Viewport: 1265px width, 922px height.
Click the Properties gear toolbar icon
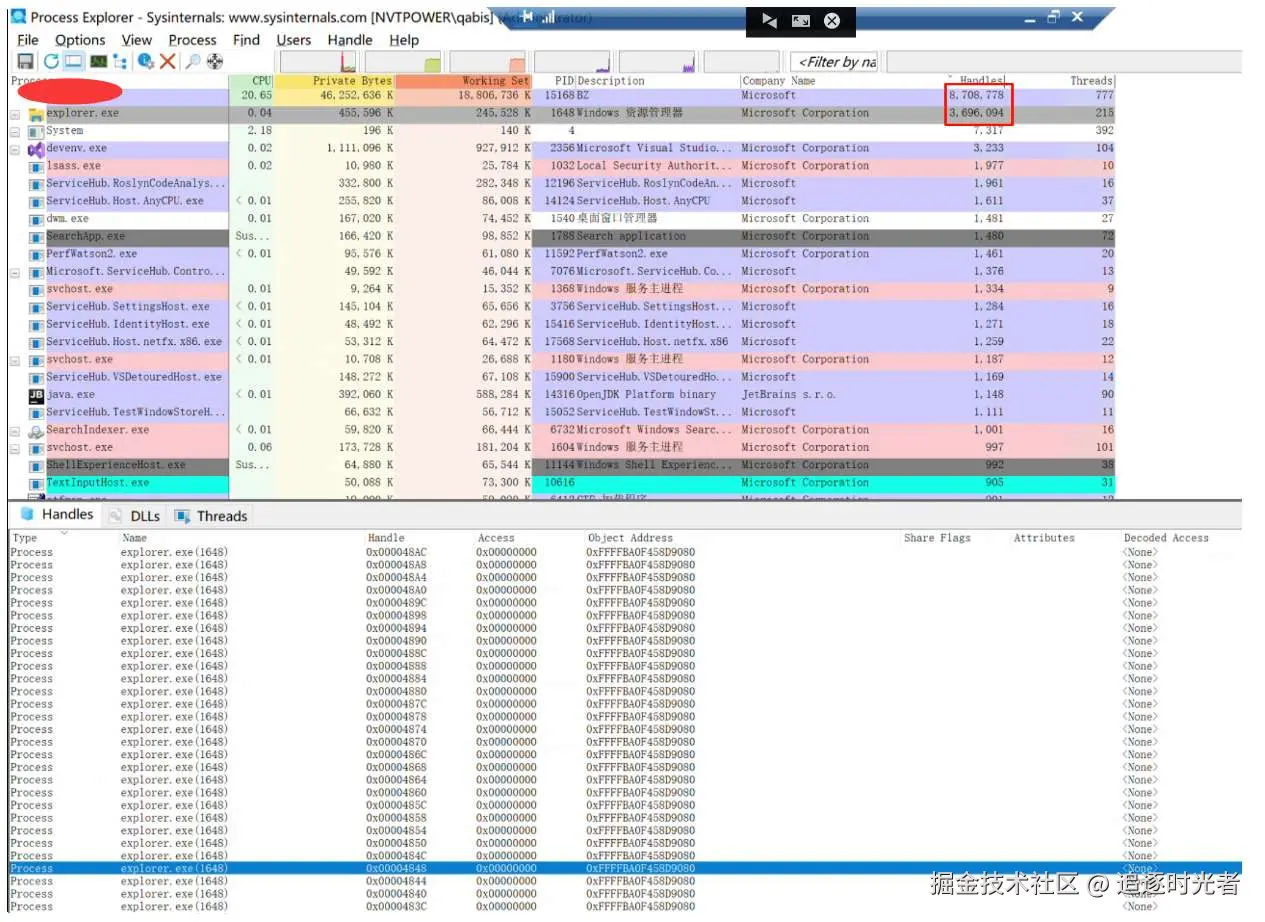[146, 62]
